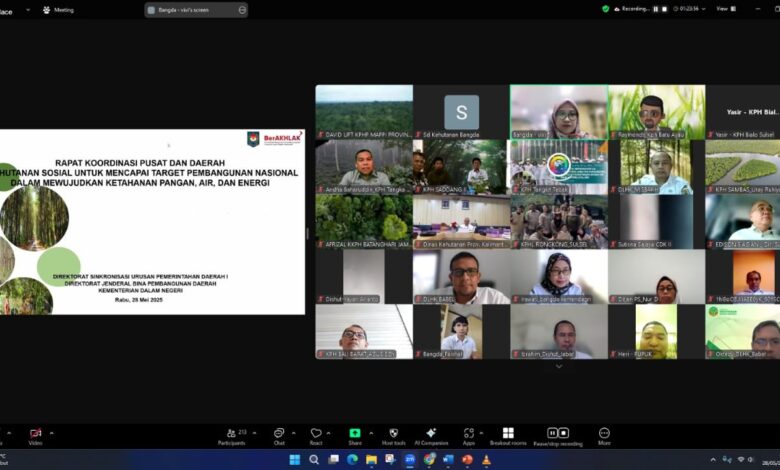Expand the arrow next to Participants
Viewport: 780px width, 470px height.
254,432
